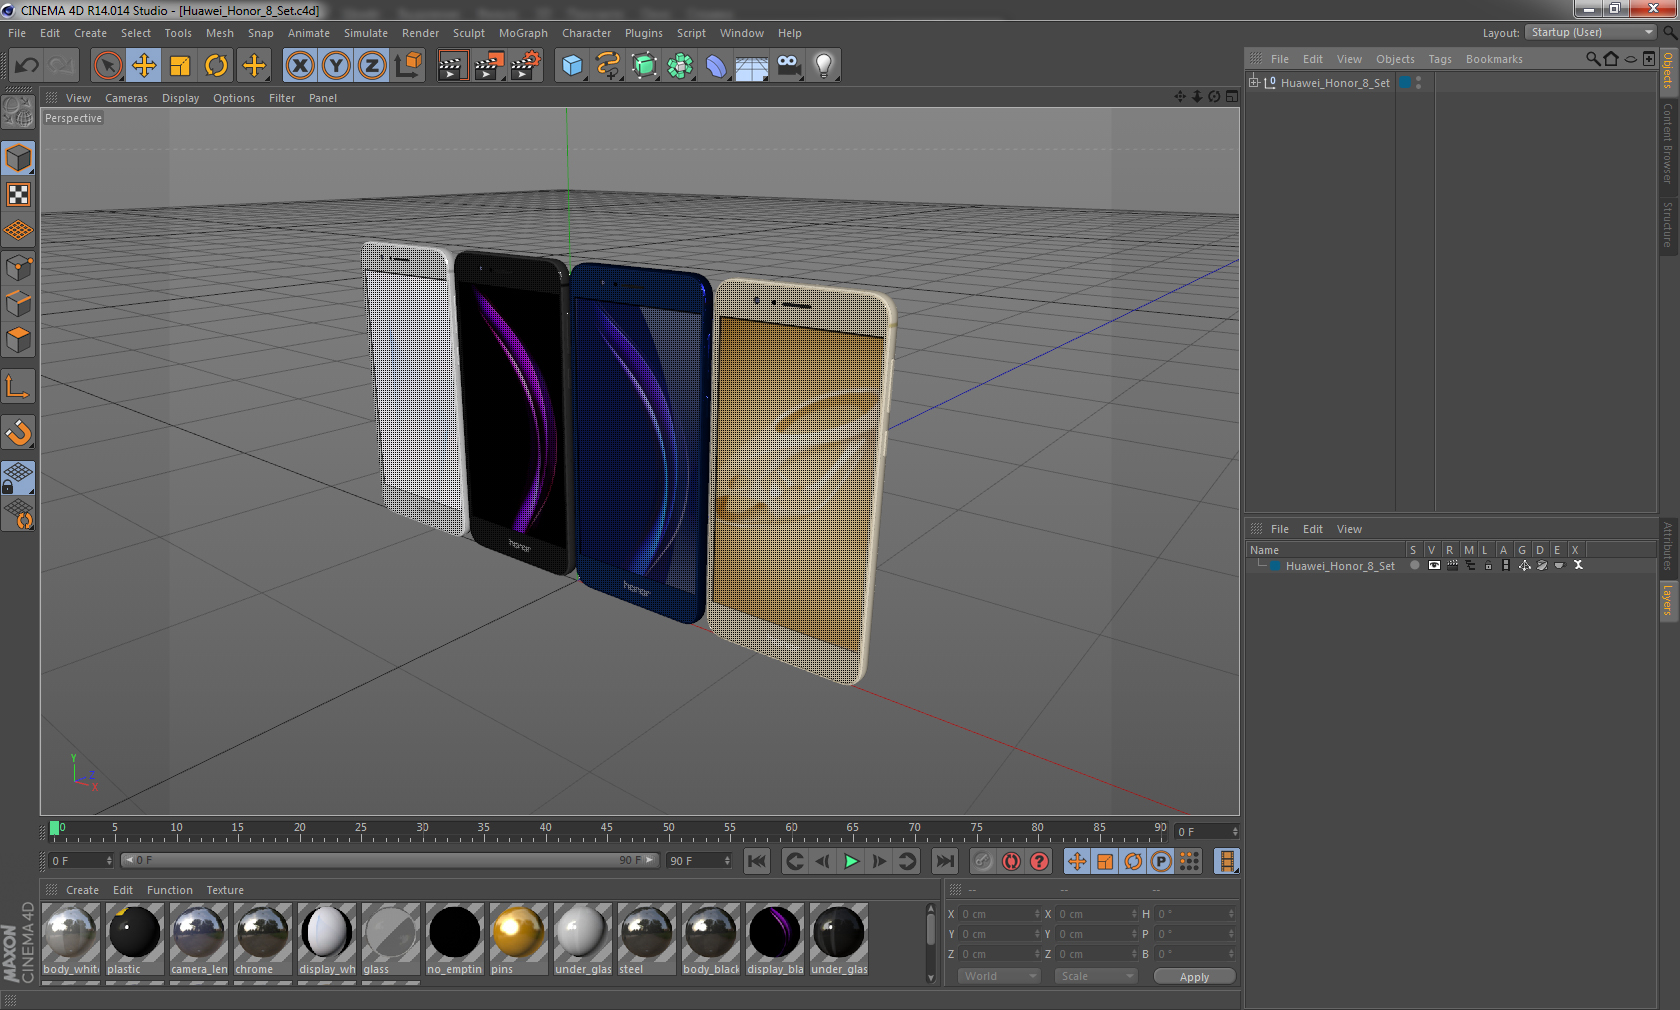Viewport: 1680px width, 1010px height.
Task: Toggle Y axis lock
Action: click(336, 66)
